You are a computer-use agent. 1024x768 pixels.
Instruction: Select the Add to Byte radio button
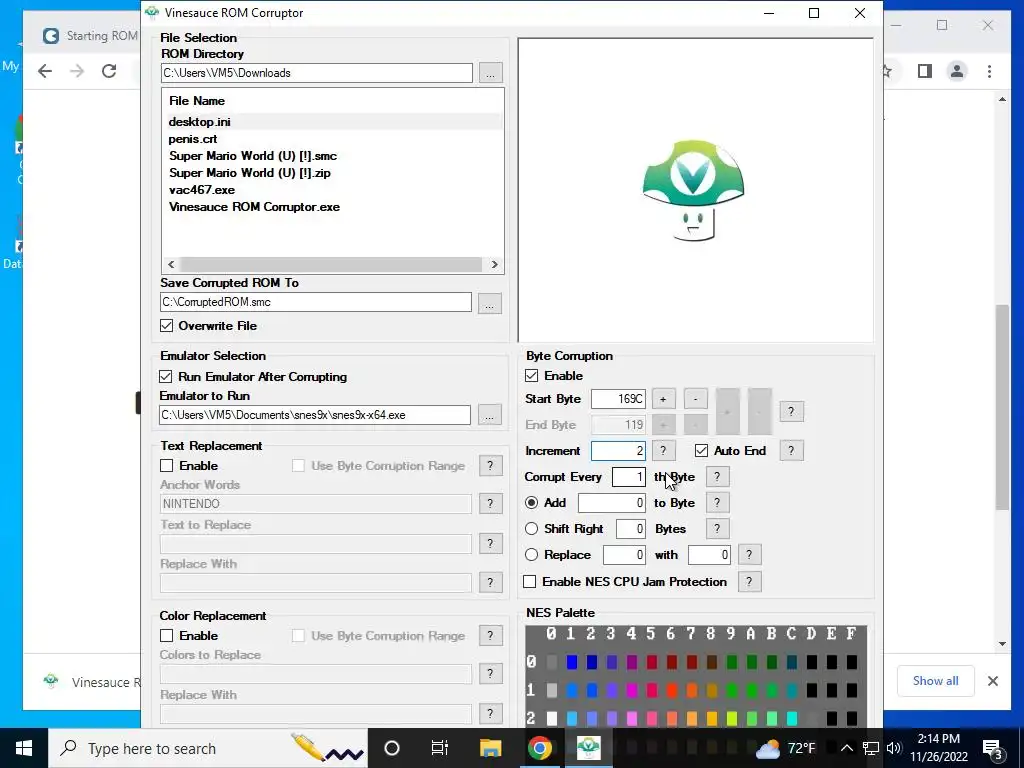pyautogui.click(x=532, y=502)
